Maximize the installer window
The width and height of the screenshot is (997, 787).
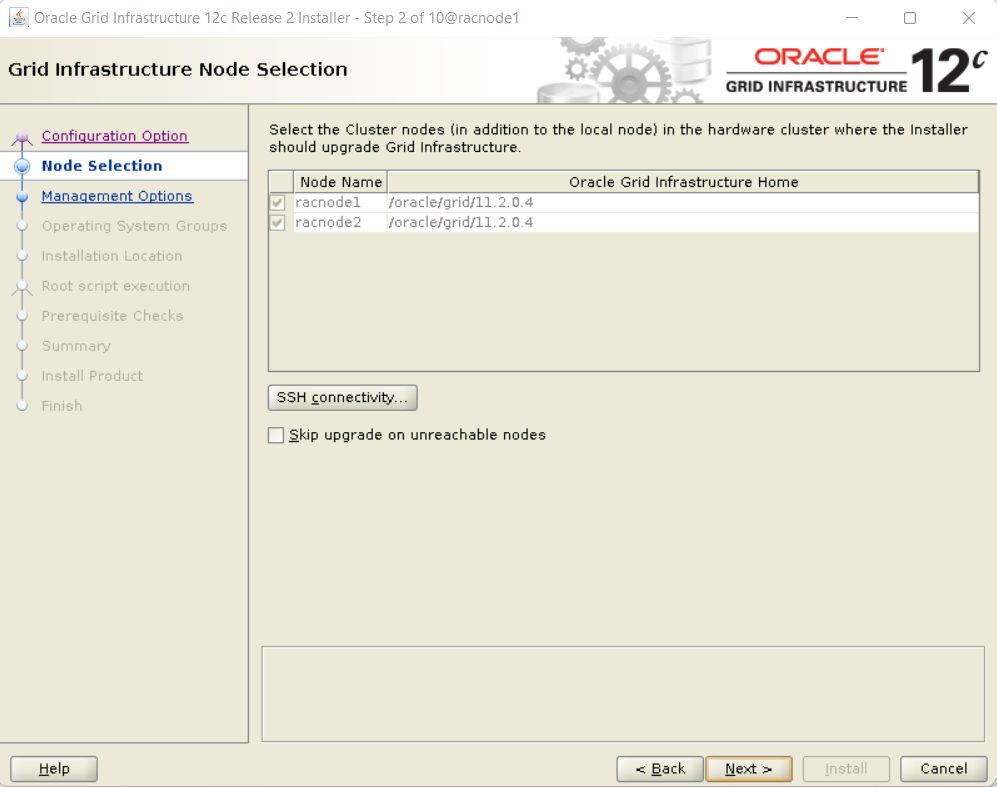click(x=910, y=18)
